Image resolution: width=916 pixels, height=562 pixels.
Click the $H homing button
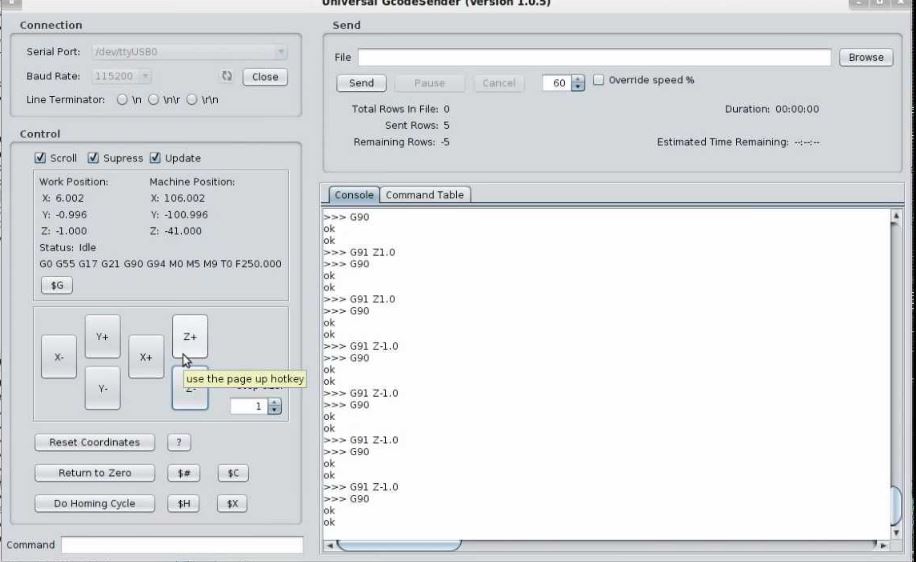click(183, 503)
